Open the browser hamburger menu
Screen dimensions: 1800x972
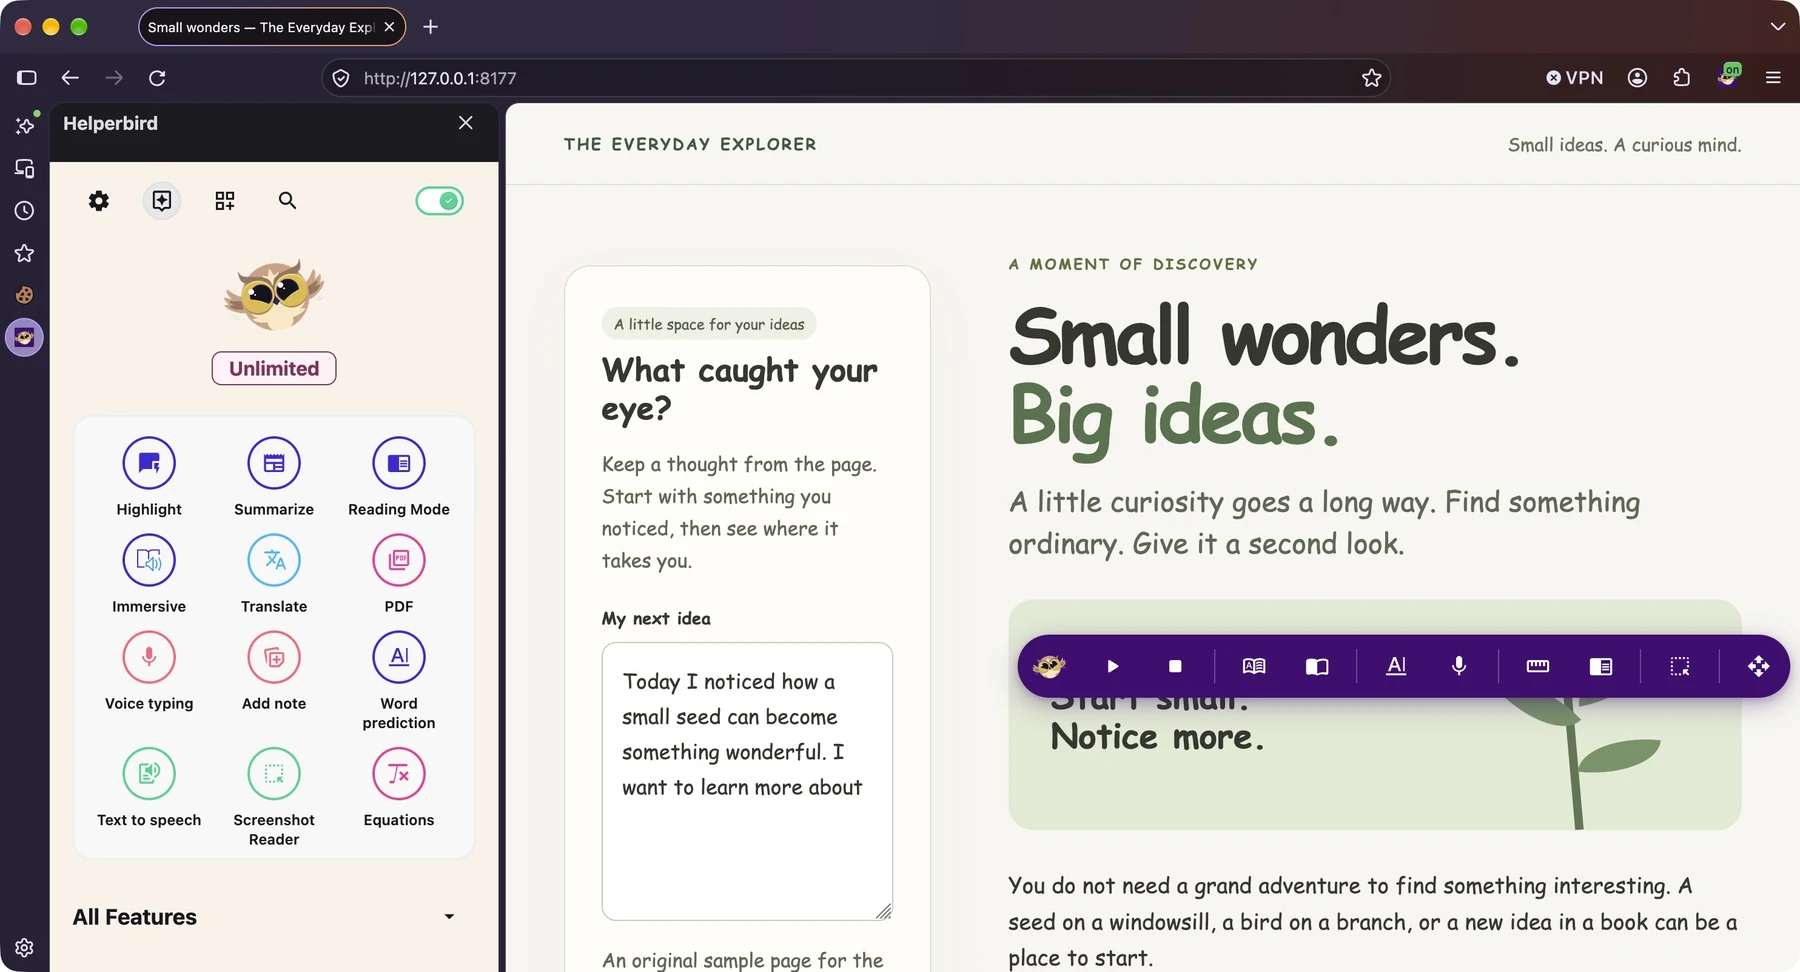pos(1773,78)
